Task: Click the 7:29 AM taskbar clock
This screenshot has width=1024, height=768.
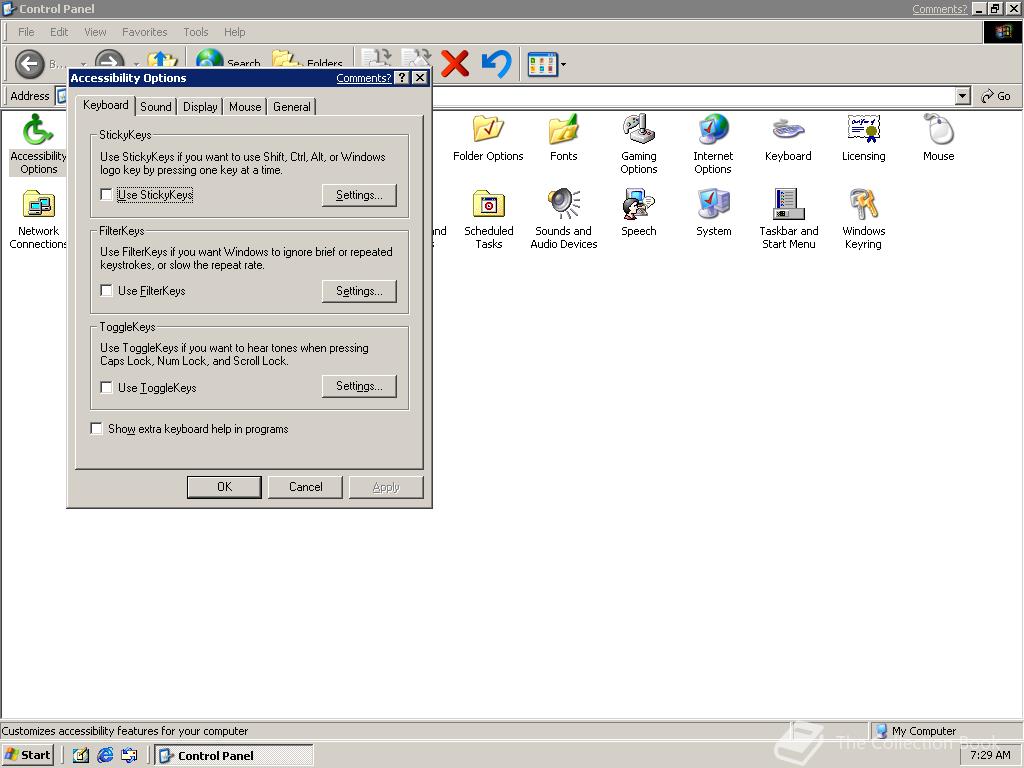Action: [x=989, y=755]
